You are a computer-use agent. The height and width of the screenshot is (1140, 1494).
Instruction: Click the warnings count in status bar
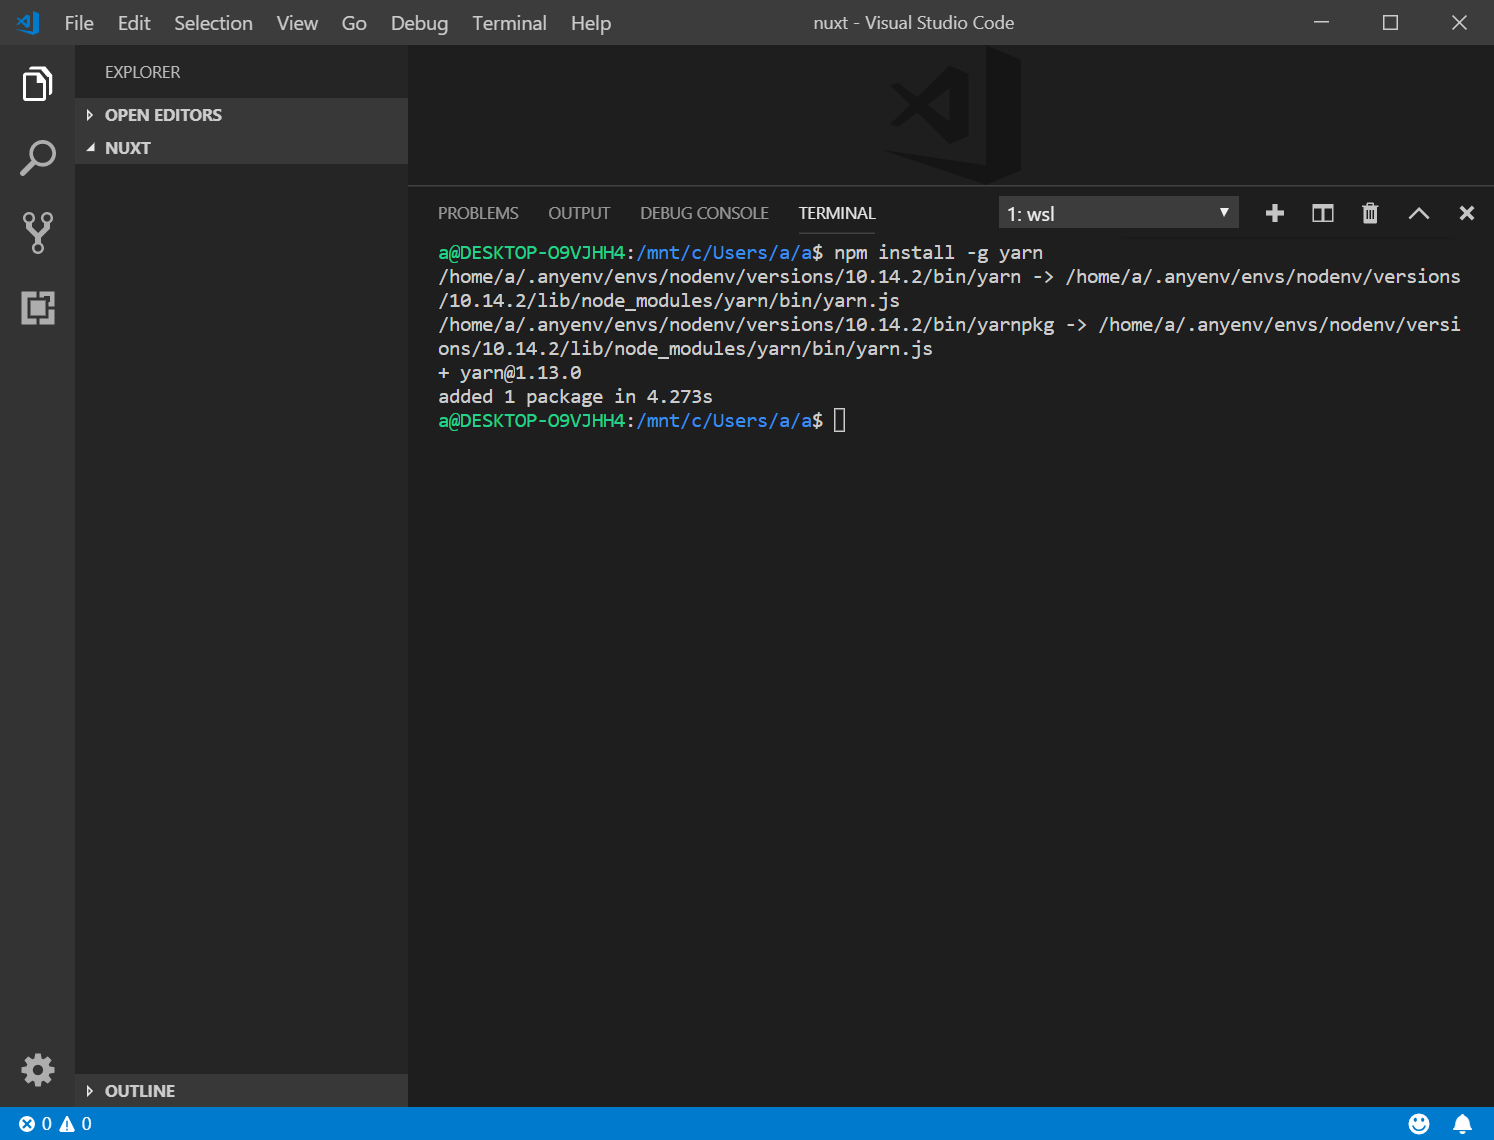pyautogui.click(x=75, y=1124)
